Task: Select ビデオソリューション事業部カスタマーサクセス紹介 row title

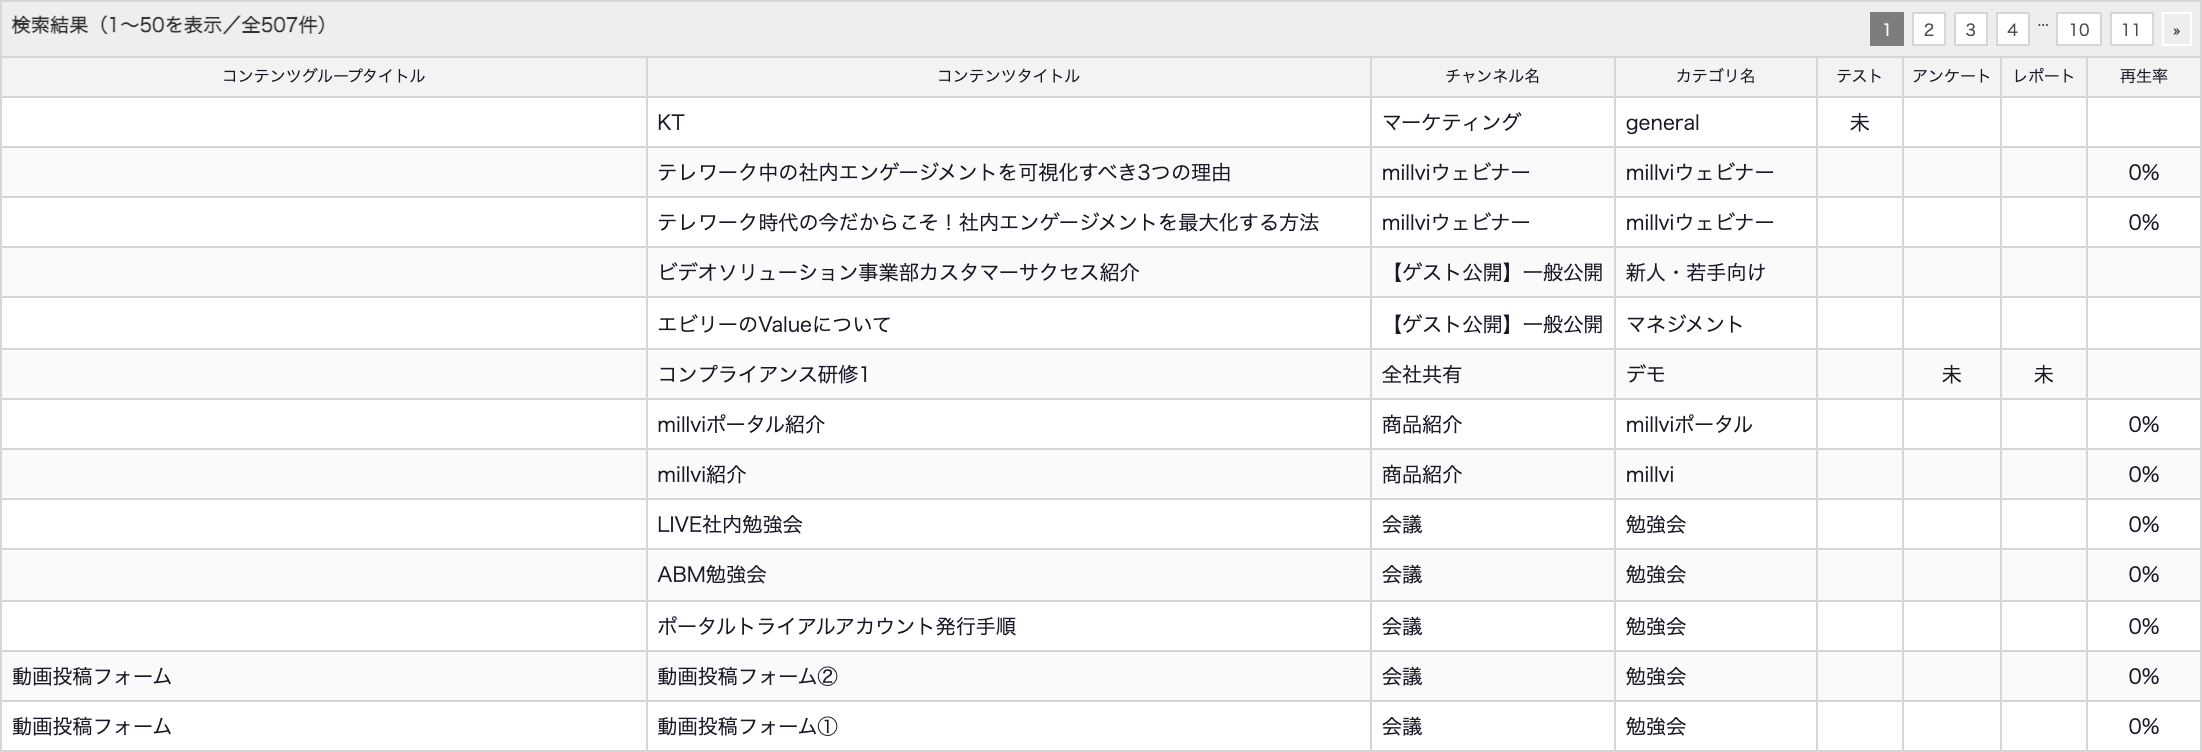Action: point(898,272)
